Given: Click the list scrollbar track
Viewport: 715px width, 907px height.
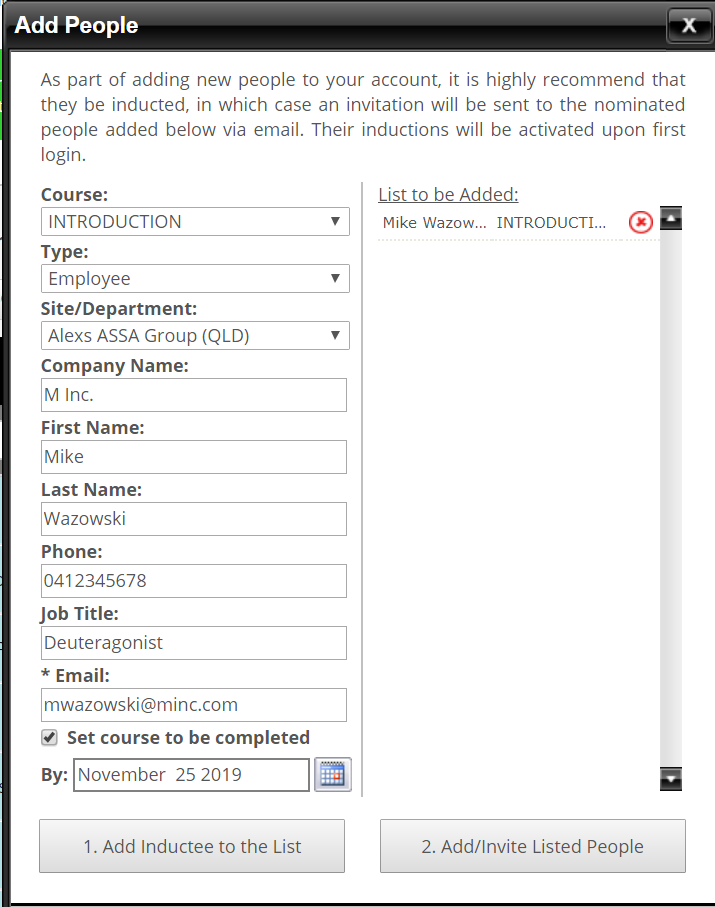Looking at the screenshot, I should [671, 498].
